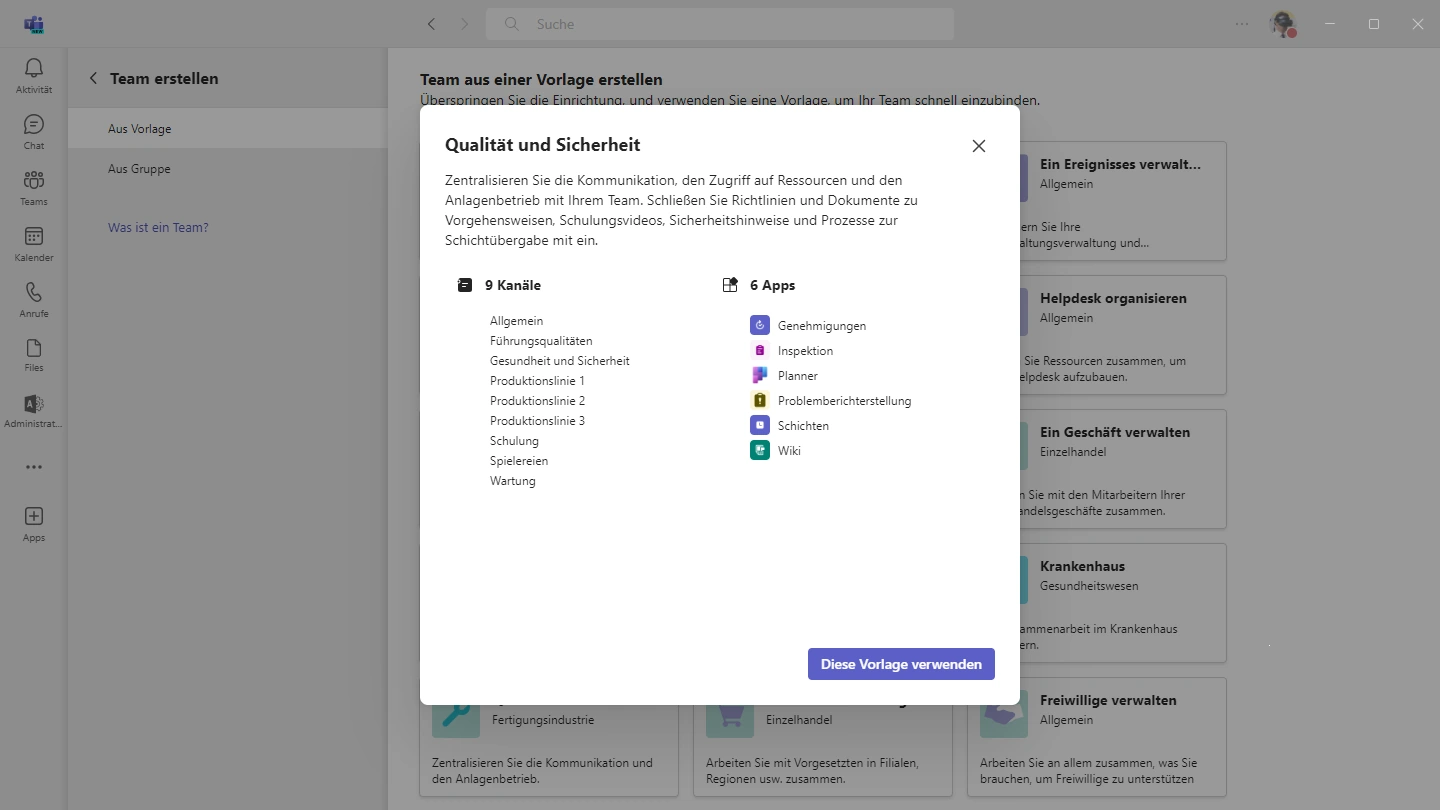Navigate back with the history arrow
Screen dimensions: 1440x810
tap(431, 24)
